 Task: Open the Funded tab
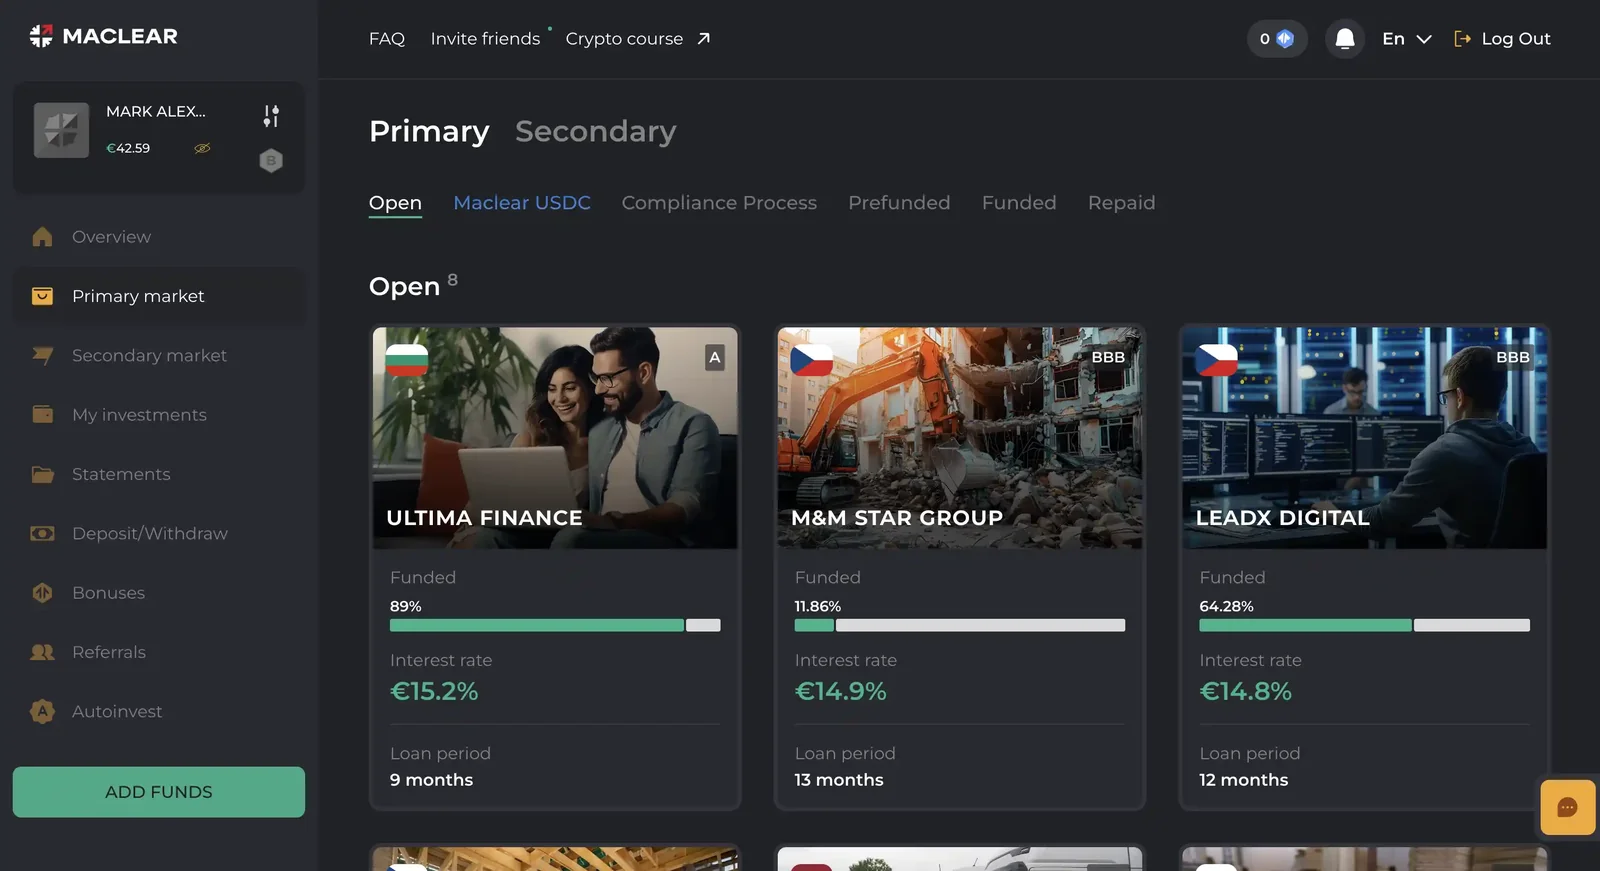coord(1019,203)
